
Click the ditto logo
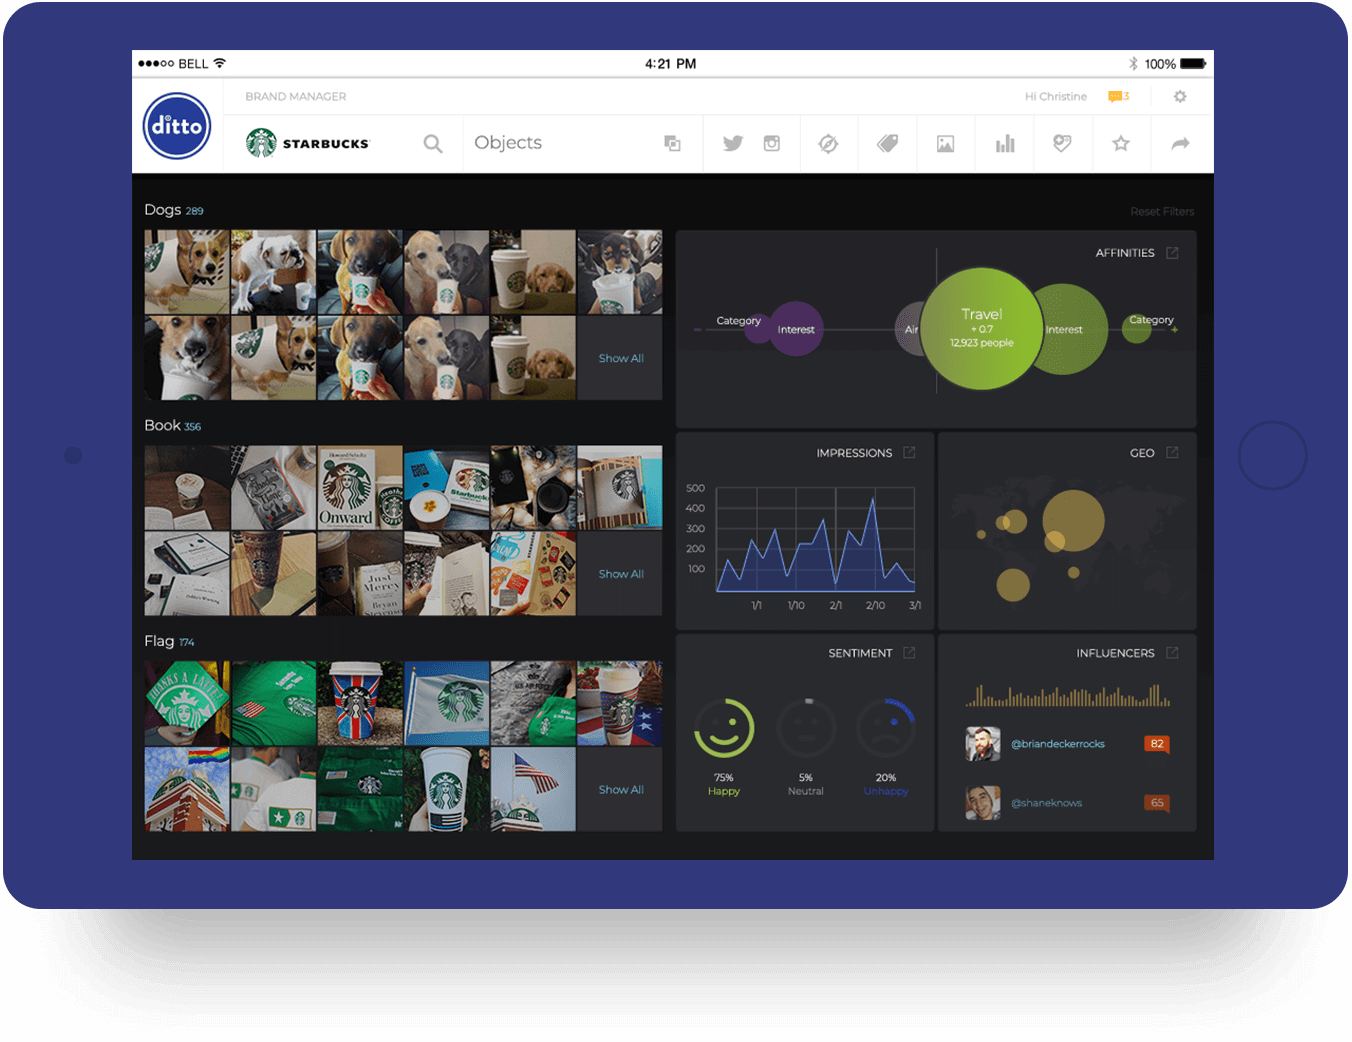[177, 126]
